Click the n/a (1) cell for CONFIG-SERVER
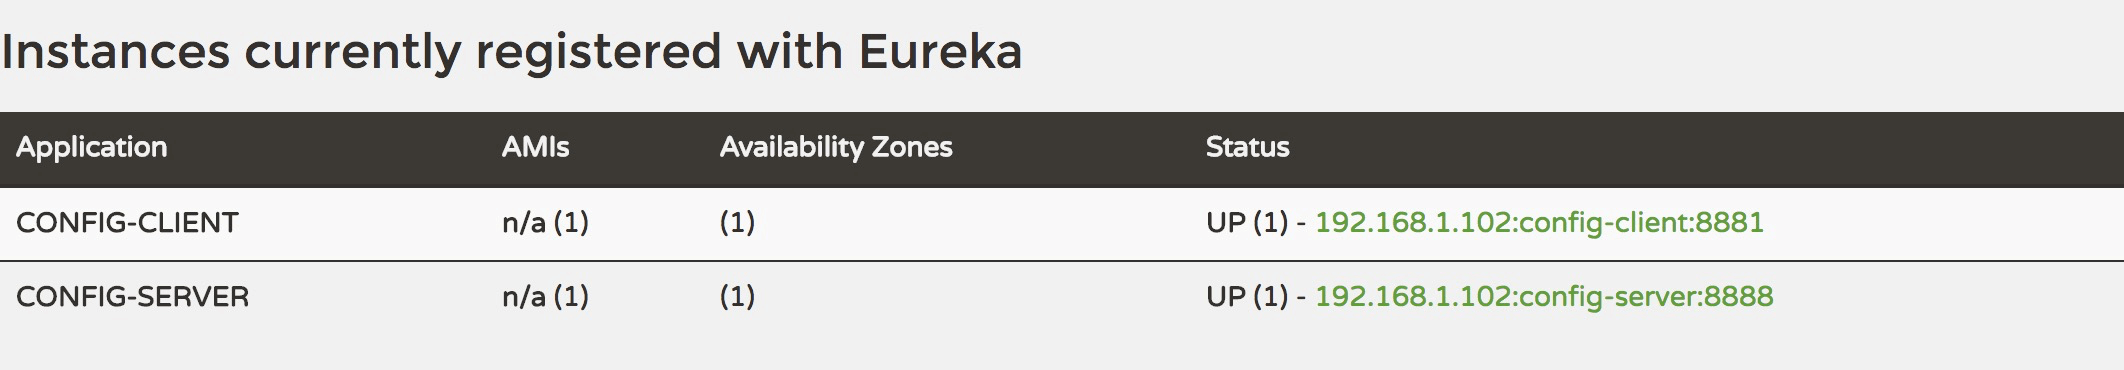This screenshot has height=370, width=2124. click(545, 297)
